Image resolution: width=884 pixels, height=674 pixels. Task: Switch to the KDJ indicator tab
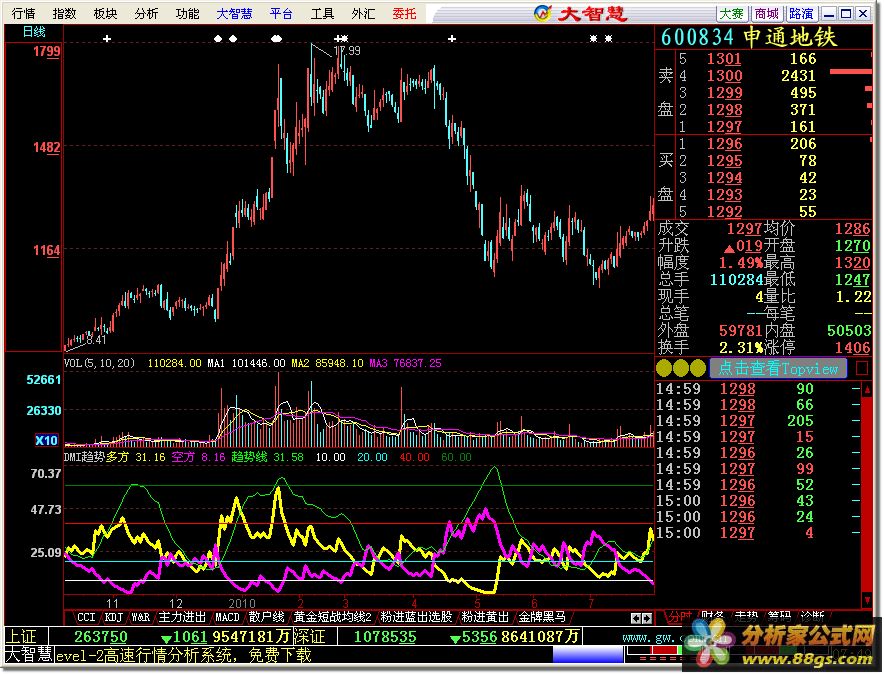tap(113, 617)
